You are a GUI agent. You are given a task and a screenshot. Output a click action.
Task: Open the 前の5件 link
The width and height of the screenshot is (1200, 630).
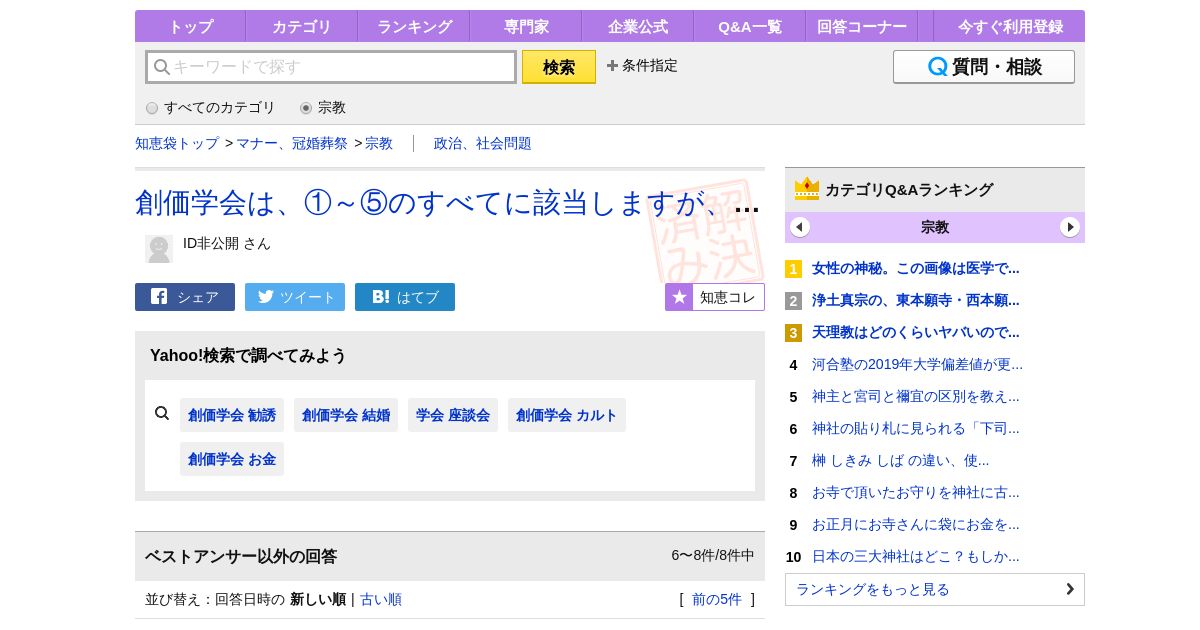pos(716,599)
